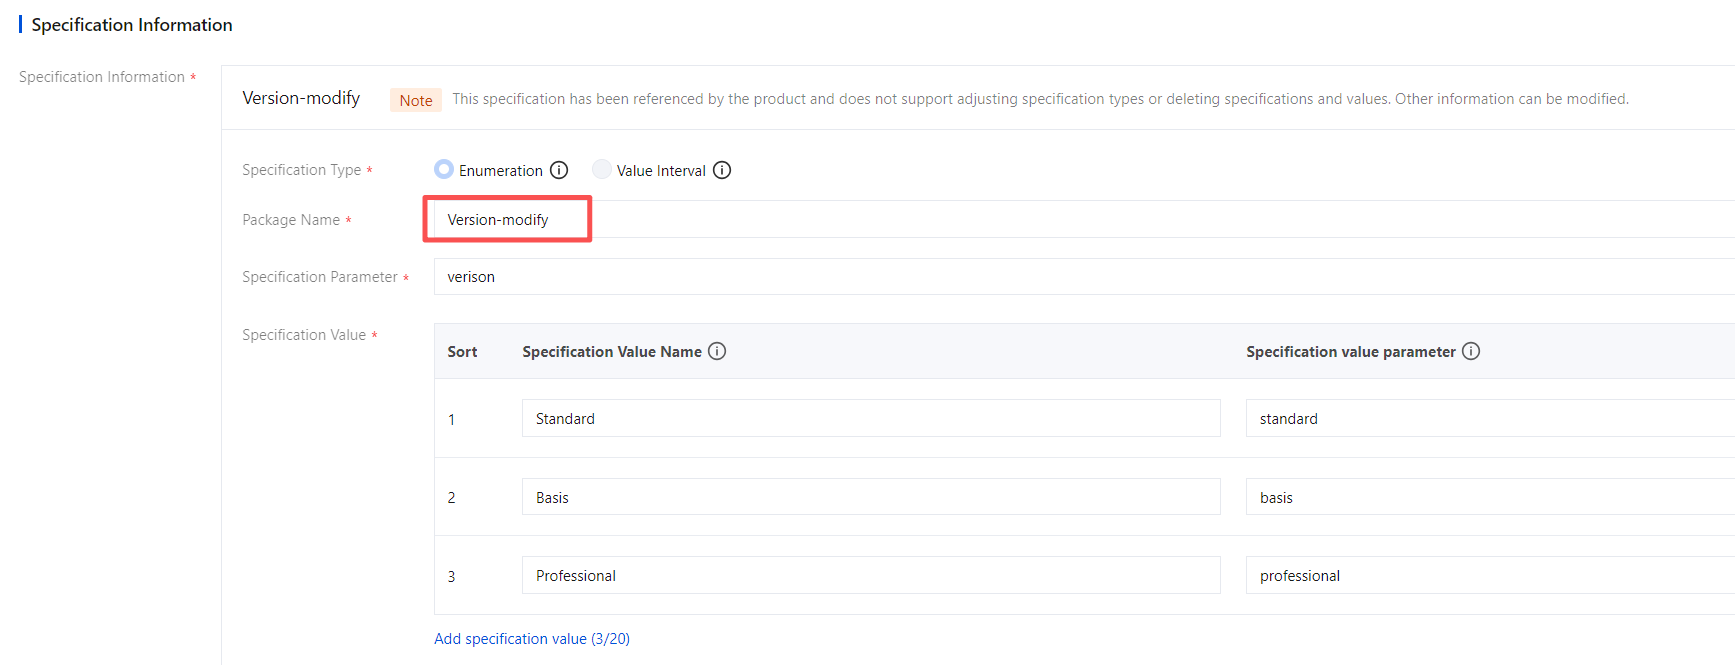Click the note text about referenced specification
Image resolution: width=1735 pixels, height=665 pixels.
click(1040, 99)
